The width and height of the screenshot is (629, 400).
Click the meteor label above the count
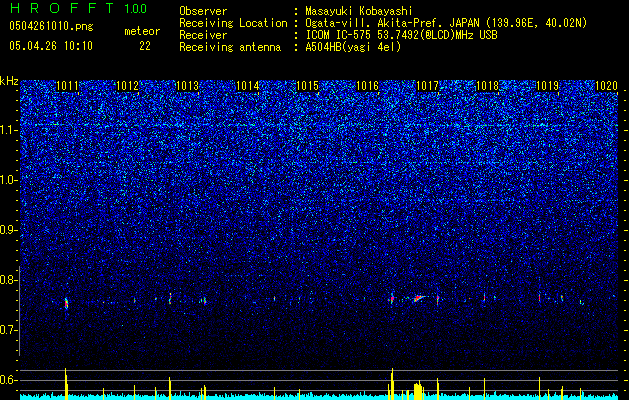(142, 31)
